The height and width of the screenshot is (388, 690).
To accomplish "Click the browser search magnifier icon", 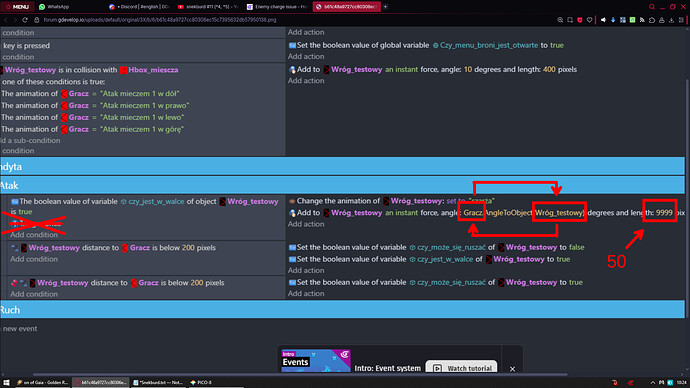I will [652, 7].
